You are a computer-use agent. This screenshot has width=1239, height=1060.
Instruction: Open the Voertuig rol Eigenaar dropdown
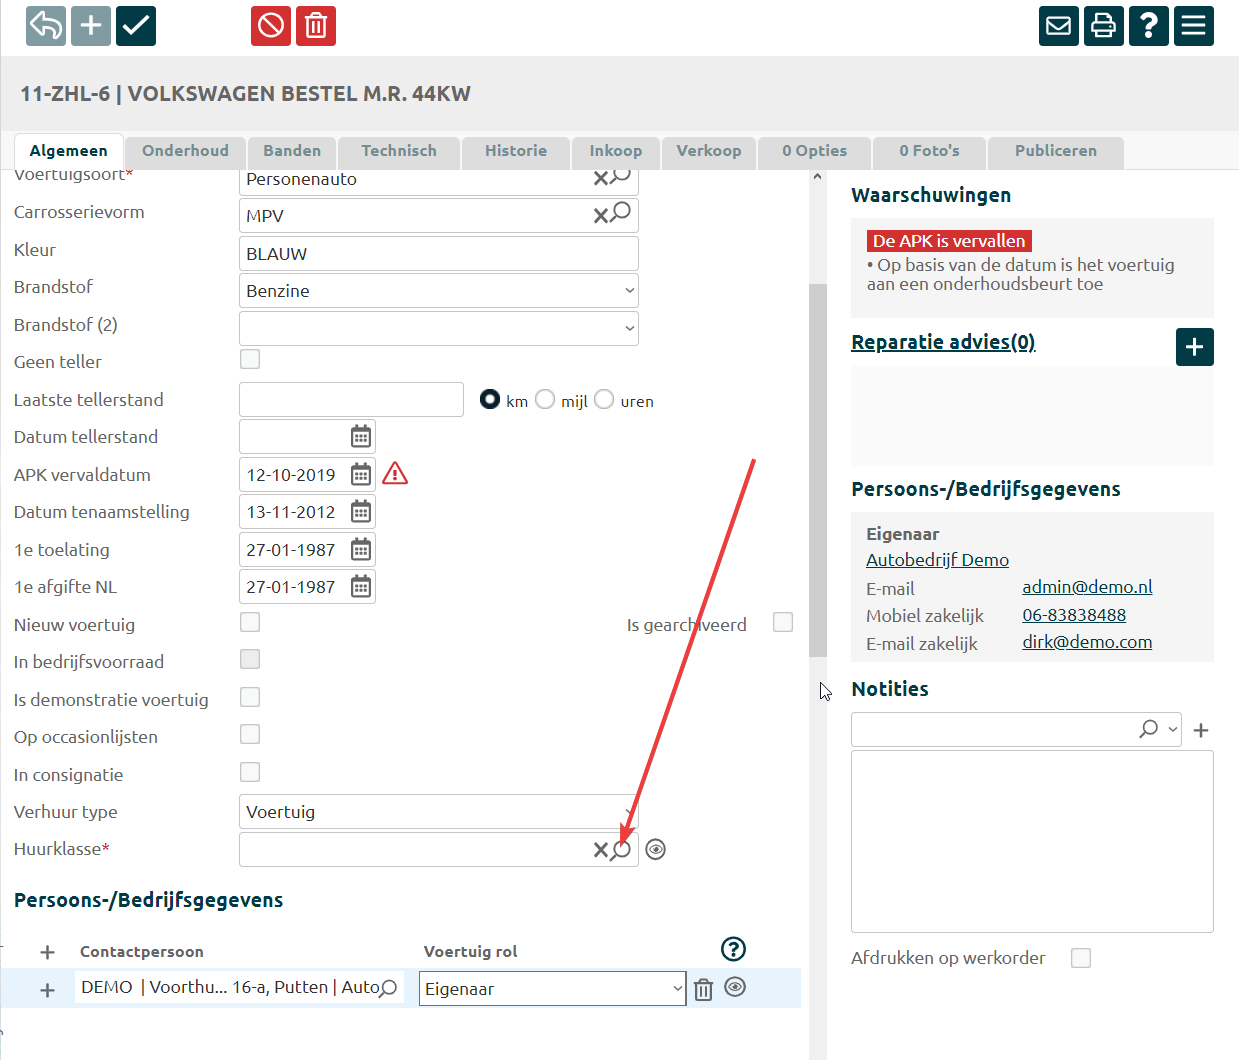click(x=551, y=989)
